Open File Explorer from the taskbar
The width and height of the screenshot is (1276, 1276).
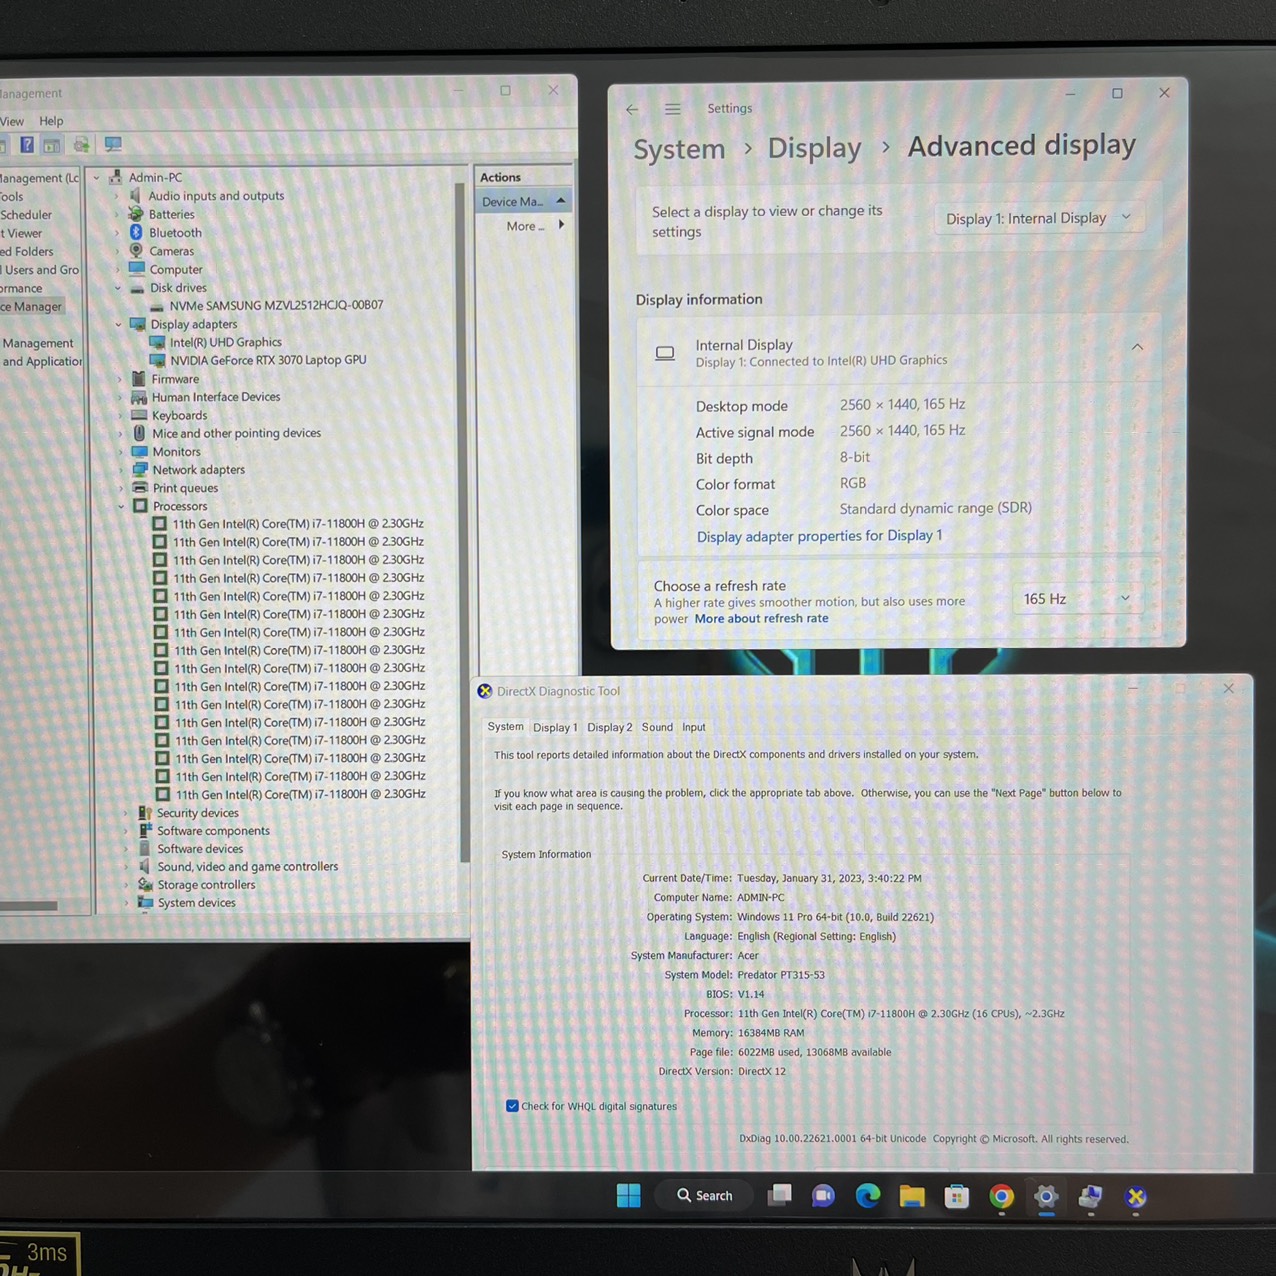click(x=912, y=1196)
